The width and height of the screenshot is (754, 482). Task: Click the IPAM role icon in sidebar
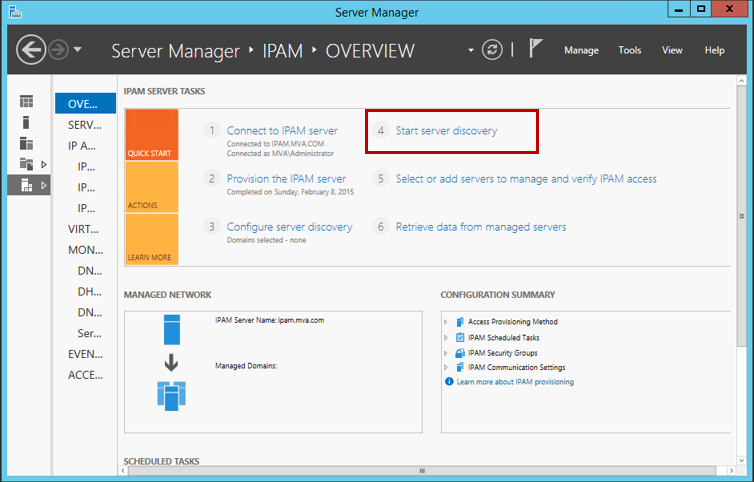[26, 185]
